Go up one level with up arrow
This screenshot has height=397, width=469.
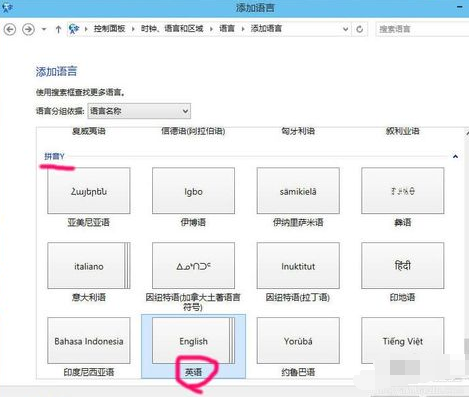point(58,29)
